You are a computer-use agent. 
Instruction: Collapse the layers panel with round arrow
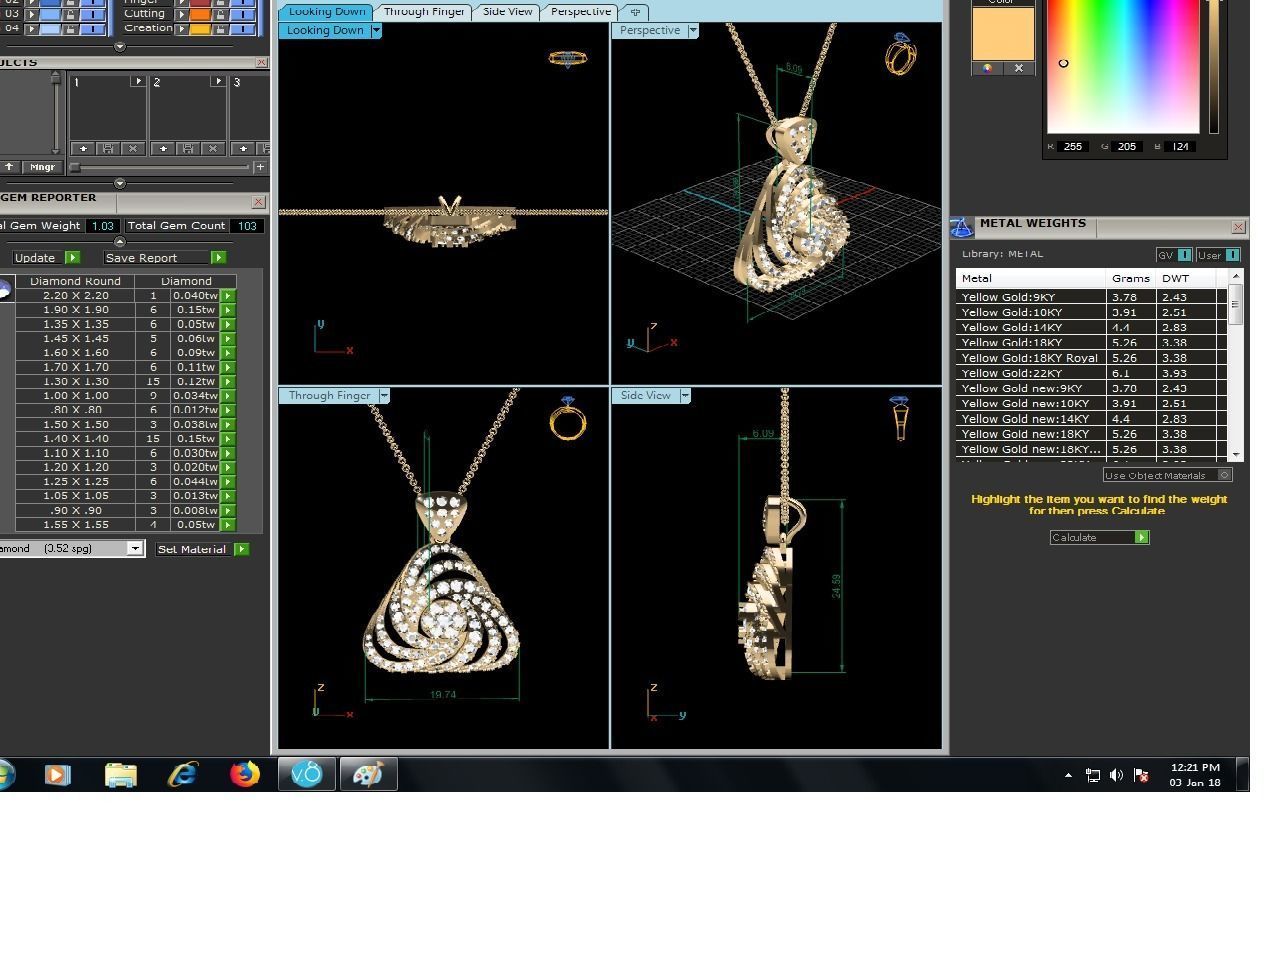[x=120, y=46]
